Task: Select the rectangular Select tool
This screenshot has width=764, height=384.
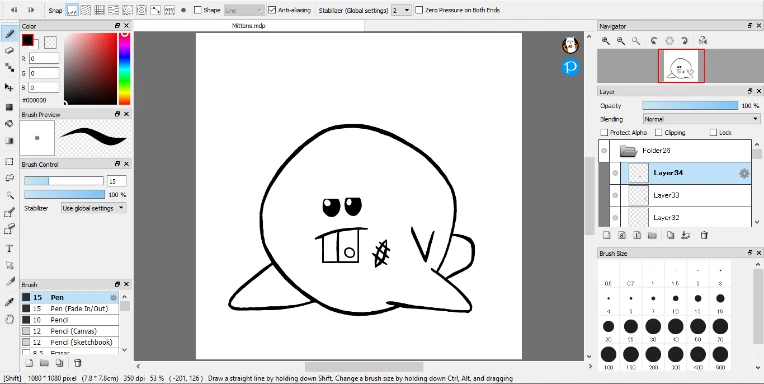Action: (9, 161)
